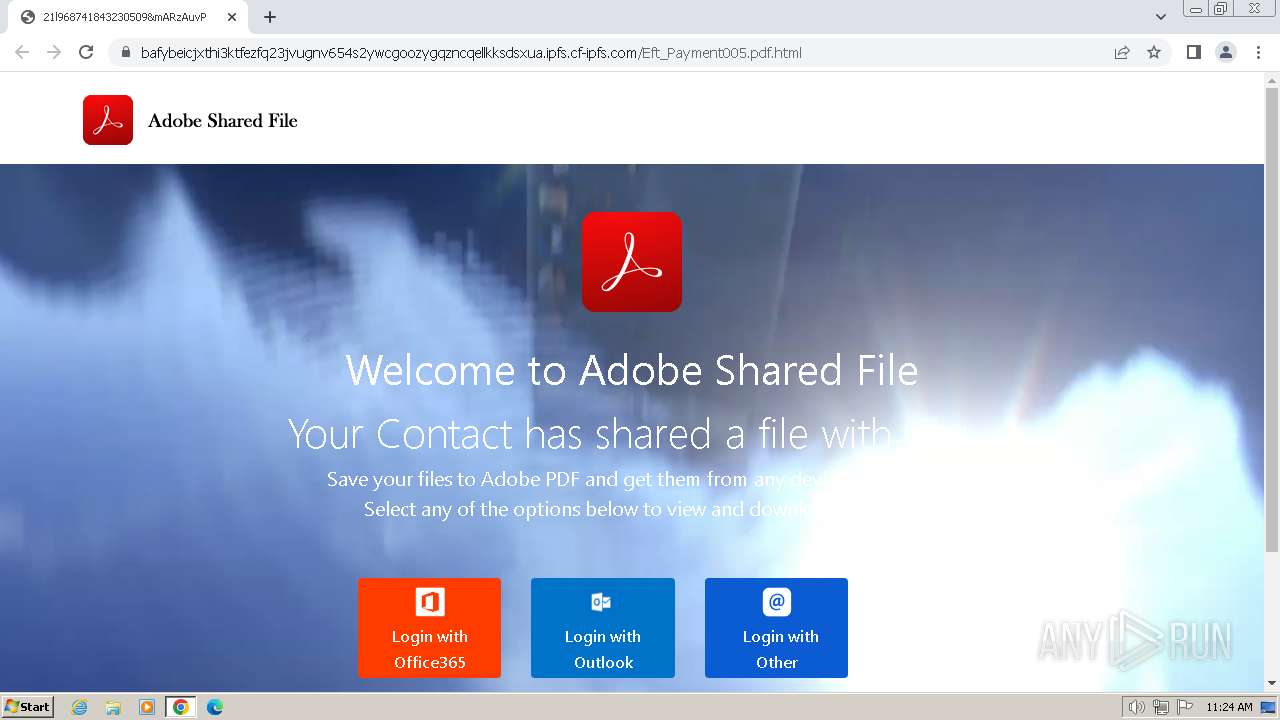Share this page icon in address bar
The image size is (1280, 720).
click(x=1122, y=52)
